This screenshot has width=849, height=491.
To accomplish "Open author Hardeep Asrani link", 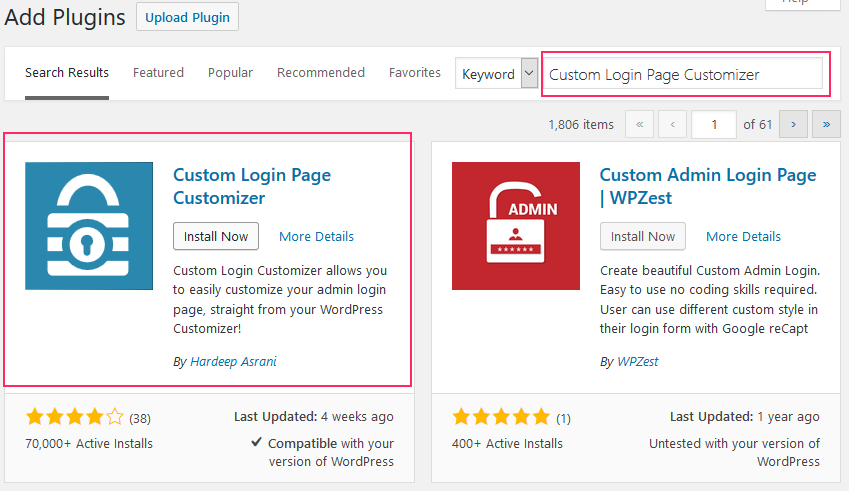I will coord(233,362).
